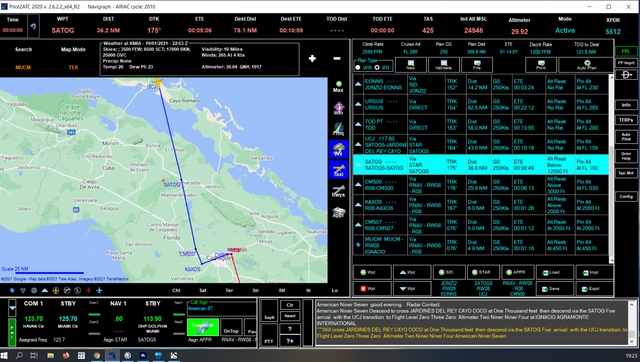Viewport: 640px width, 362px height.
Task: Delete waypoint with red X Wpt button
Action: pos(372,289)
